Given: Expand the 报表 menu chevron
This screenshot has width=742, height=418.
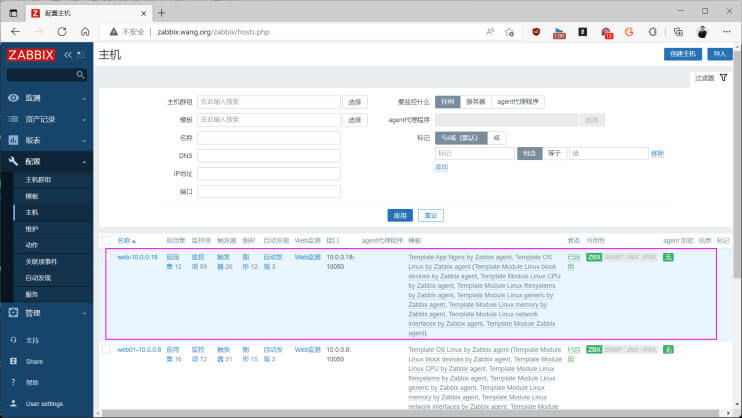Looking at the screenshot, I should coord(84,141).
